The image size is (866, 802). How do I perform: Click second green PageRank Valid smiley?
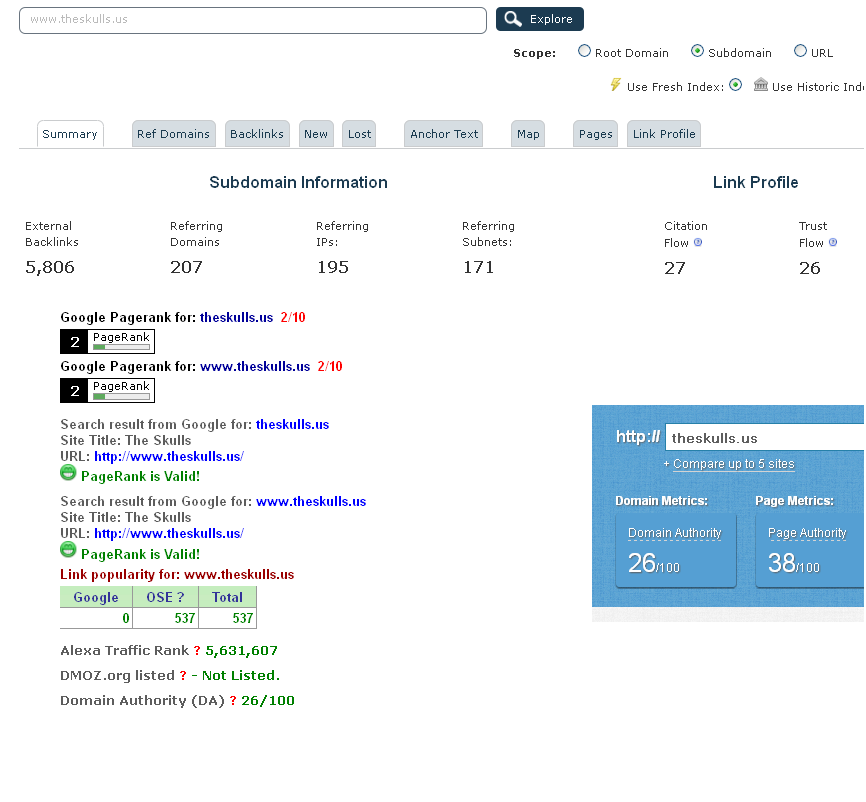point(68,550)
